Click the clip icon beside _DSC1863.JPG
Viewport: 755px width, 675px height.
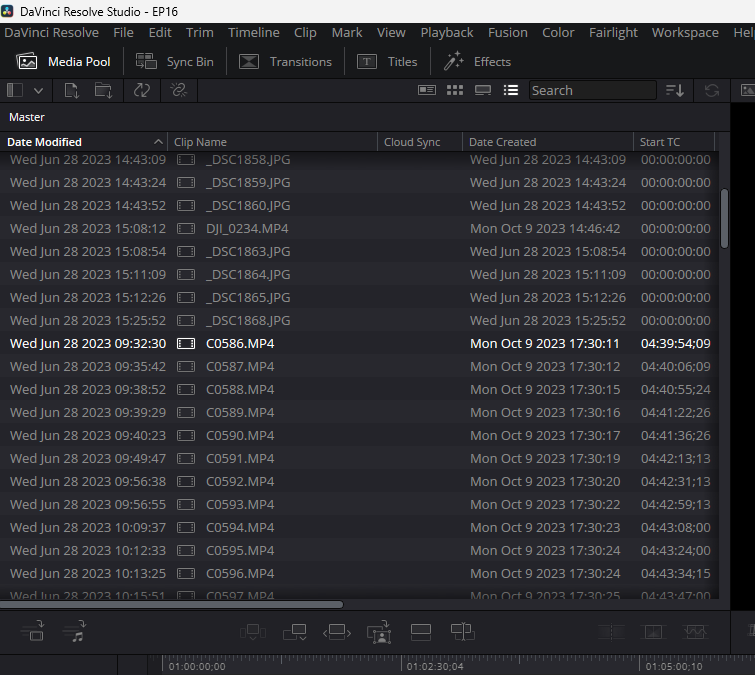coord(186,251)
